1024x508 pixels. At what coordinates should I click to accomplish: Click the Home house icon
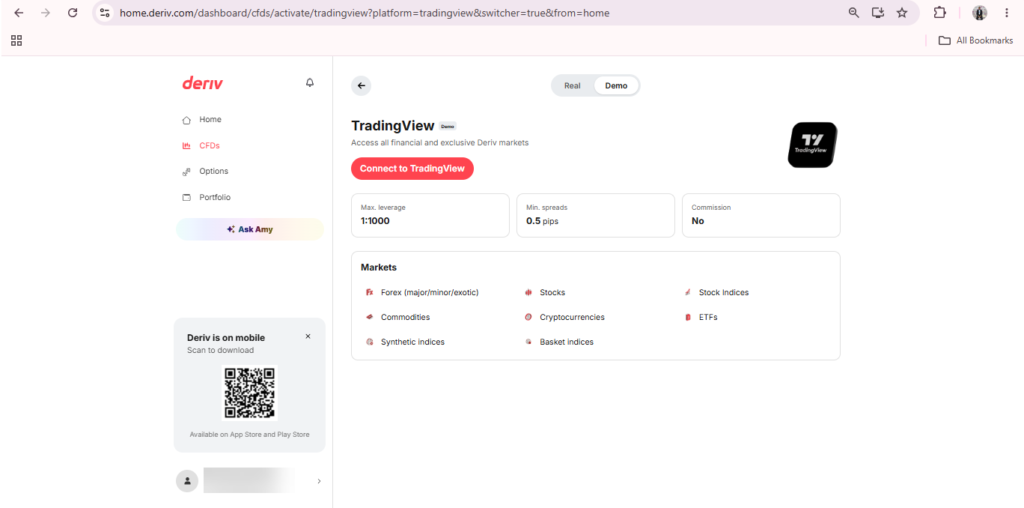[x=186, y=120]
